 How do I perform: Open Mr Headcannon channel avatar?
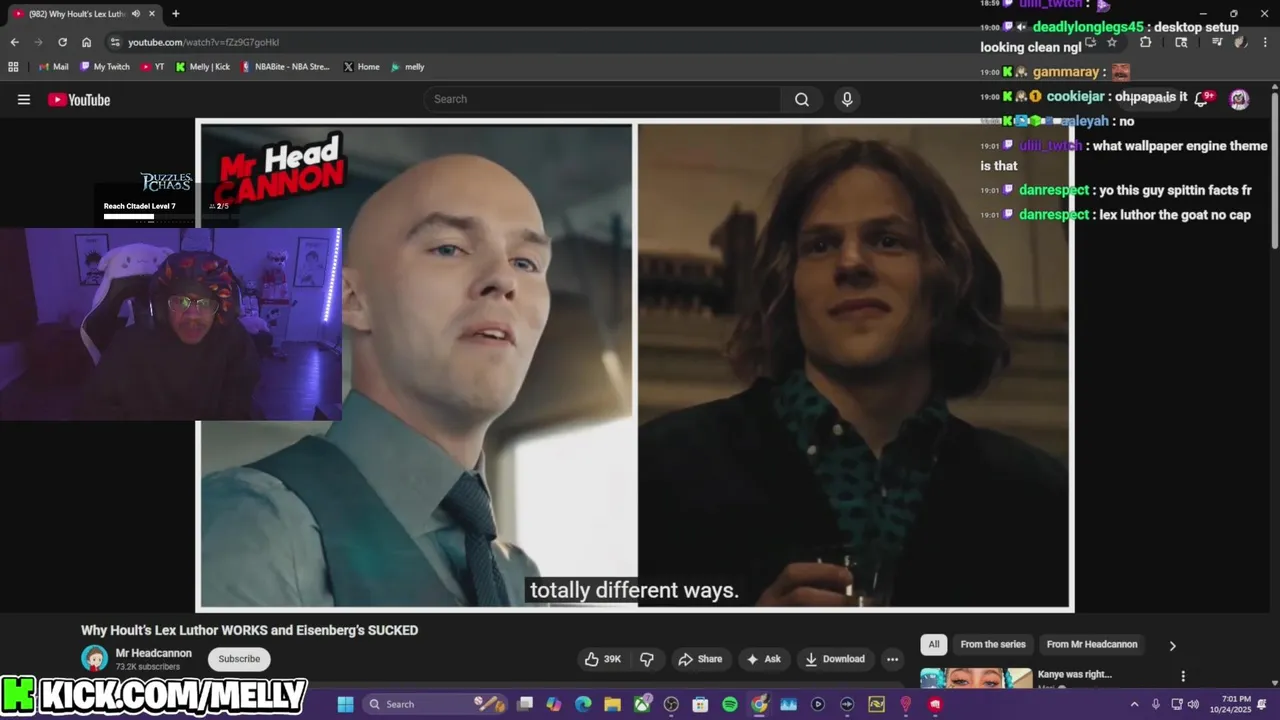[94, 658]
